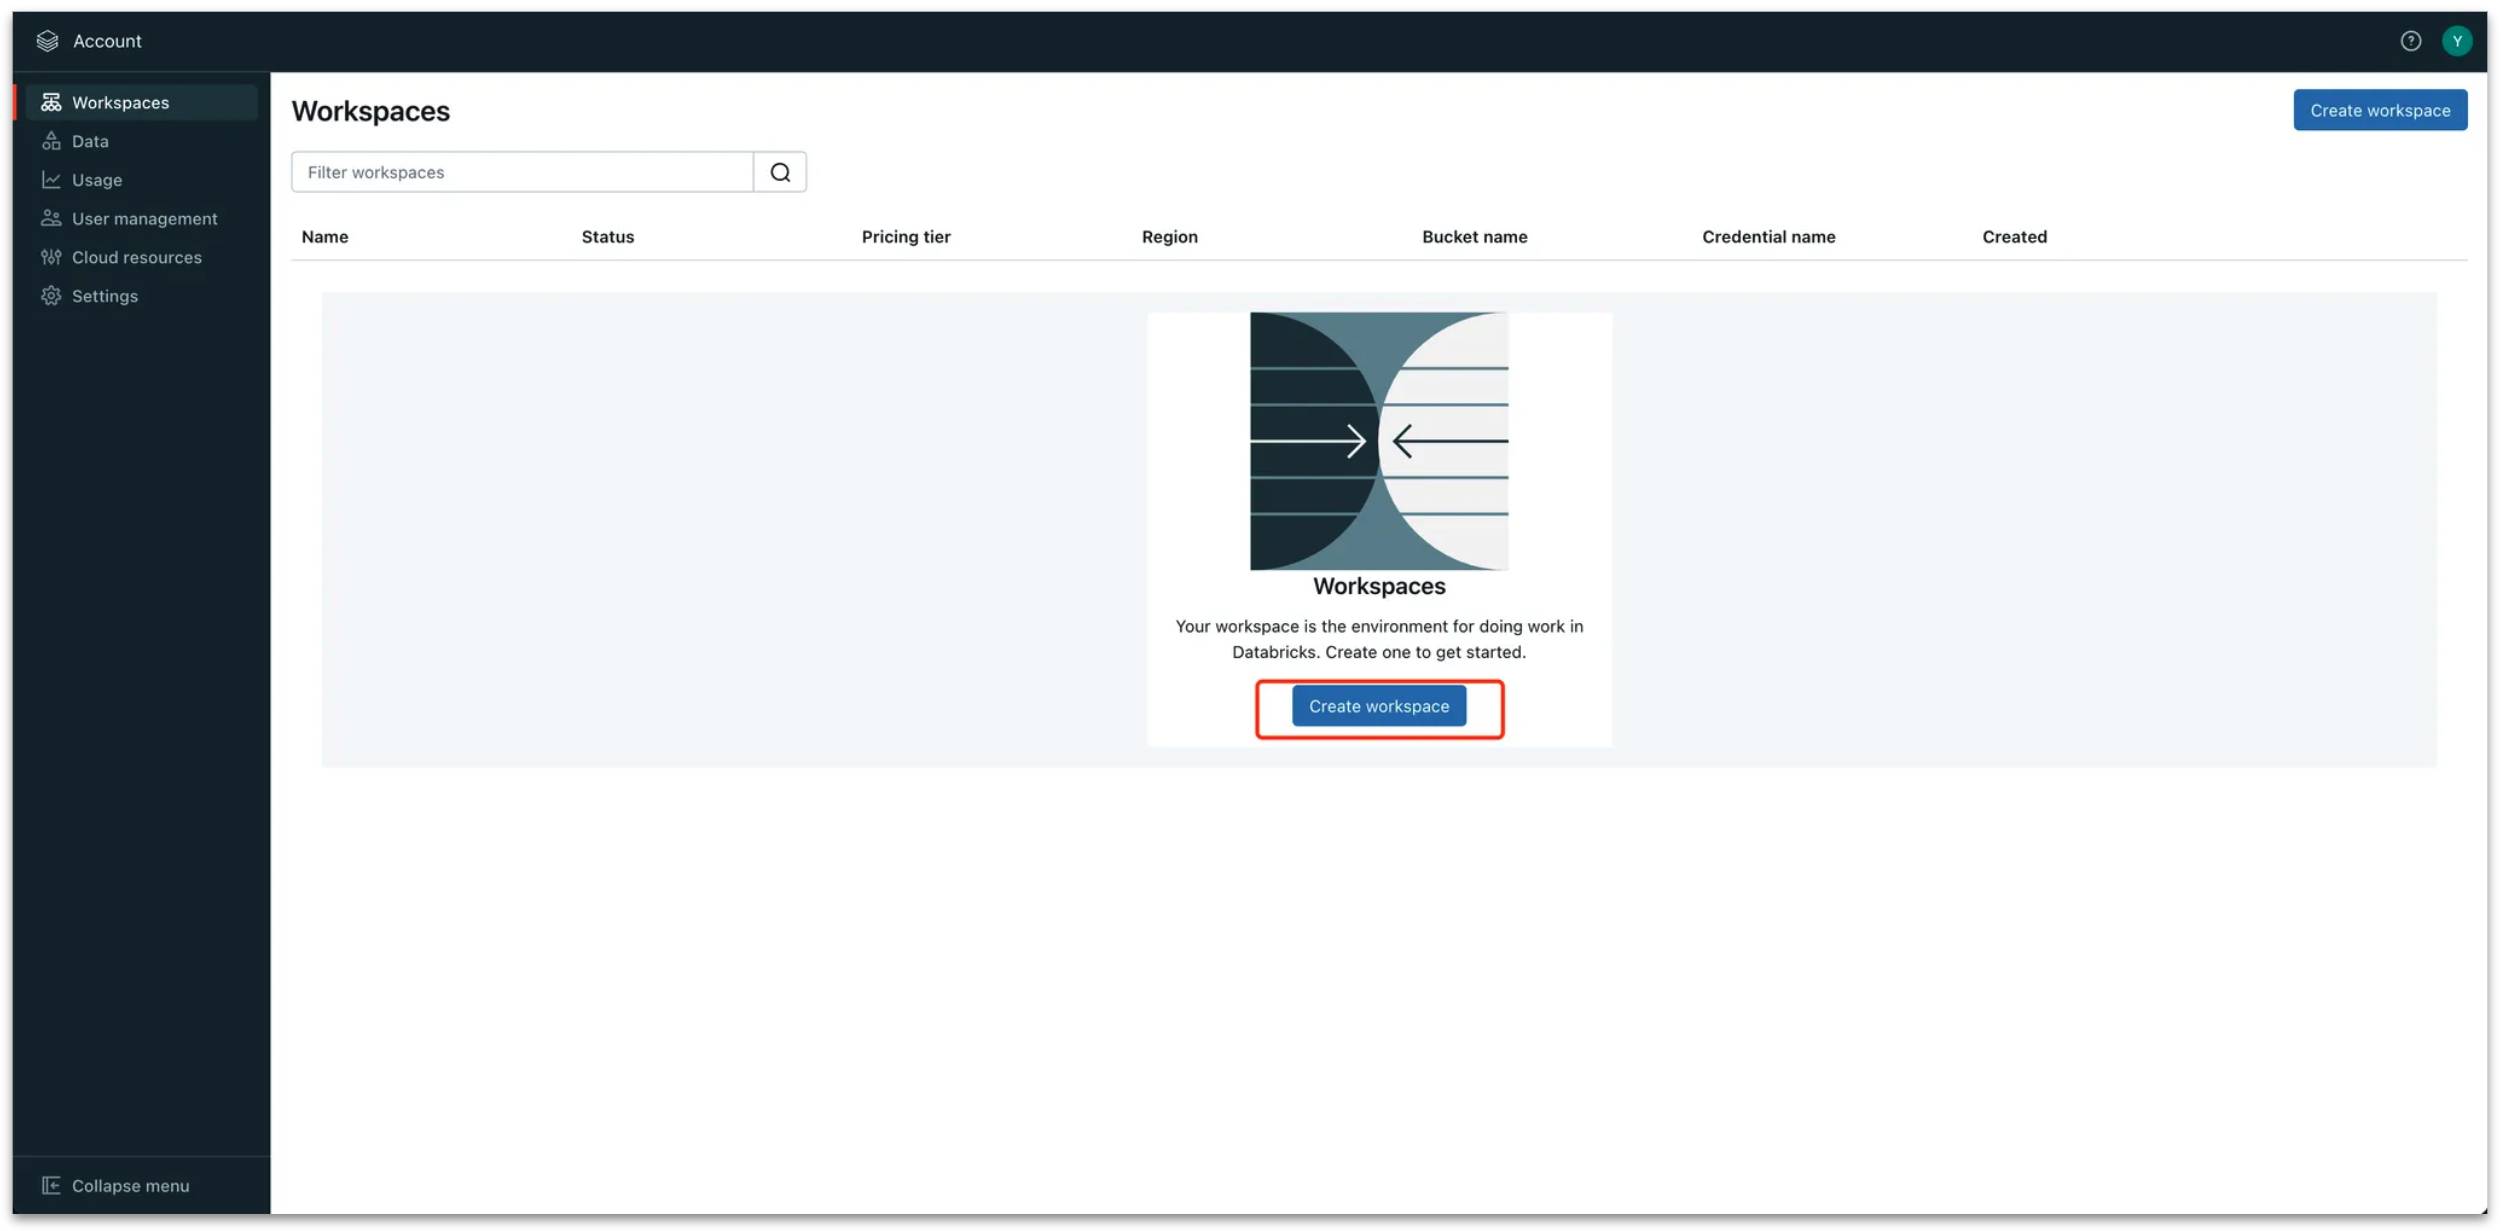This screenshot has height=1231, width=2501.
Task: Open User management in sidebar
Action: pos(143,219)
